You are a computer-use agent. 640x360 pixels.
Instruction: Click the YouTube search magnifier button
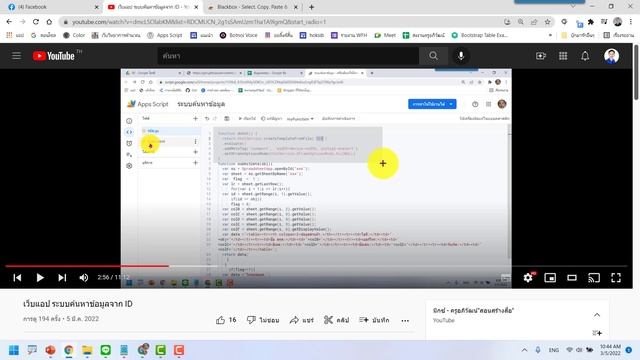coord(433,56)
